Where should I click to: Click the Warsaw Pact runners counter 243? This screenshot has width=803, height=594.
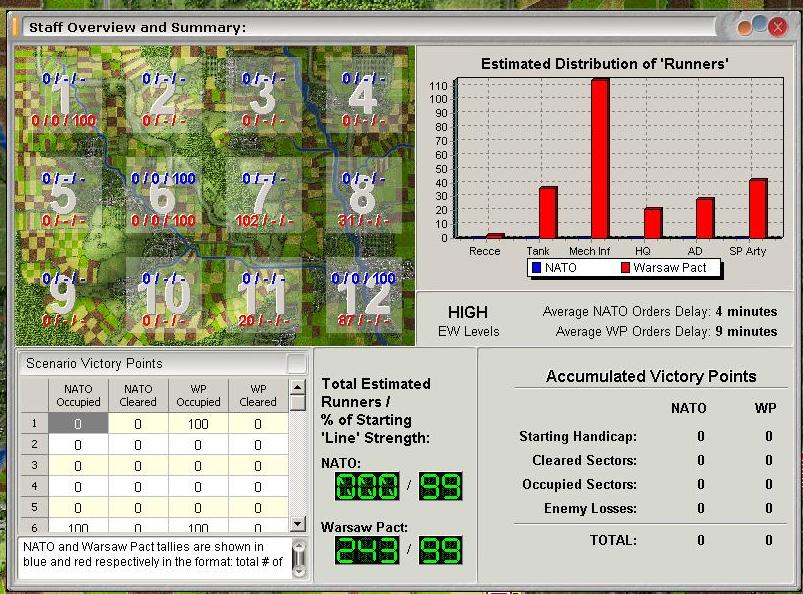pos(367,550)
